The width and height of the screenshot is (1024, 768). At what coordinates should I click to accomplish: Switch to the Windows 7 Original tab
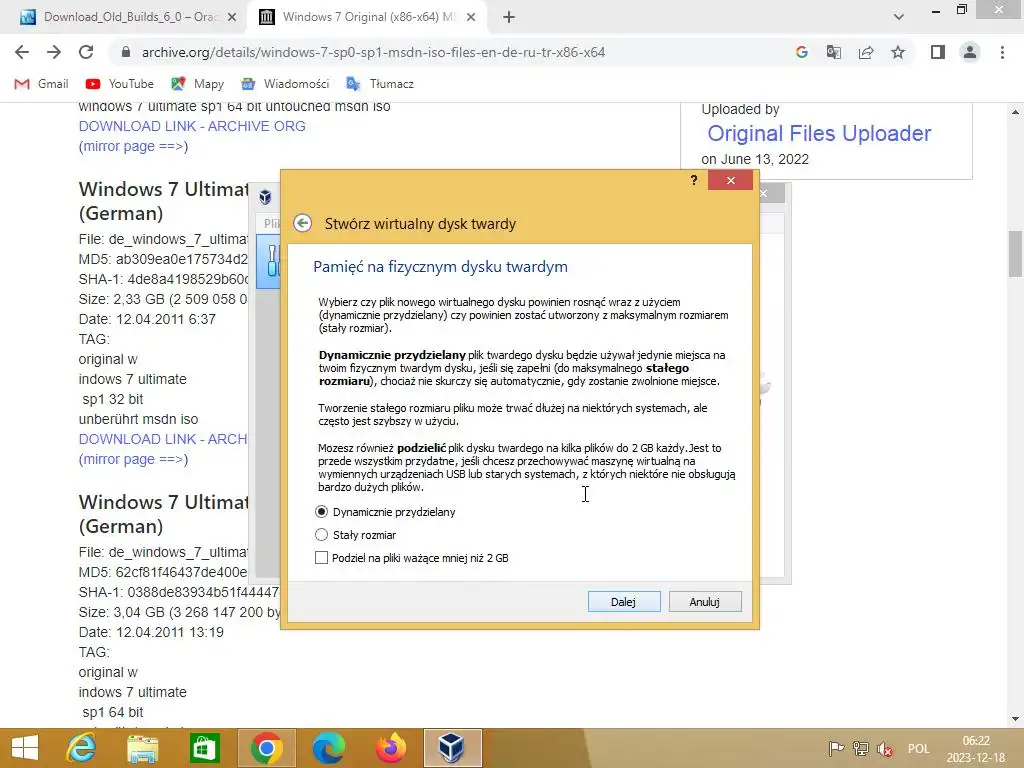point(366,17)
